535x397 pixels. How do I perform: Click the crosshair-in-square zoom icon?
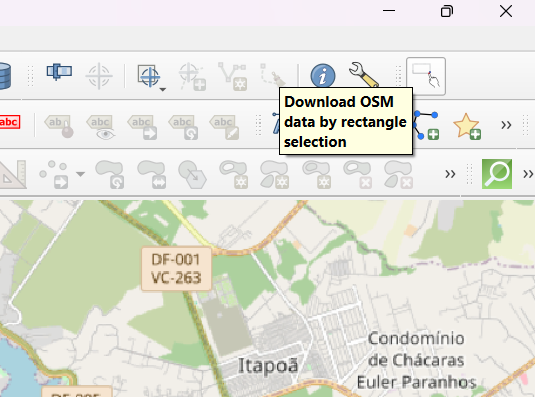coord(149,76)
